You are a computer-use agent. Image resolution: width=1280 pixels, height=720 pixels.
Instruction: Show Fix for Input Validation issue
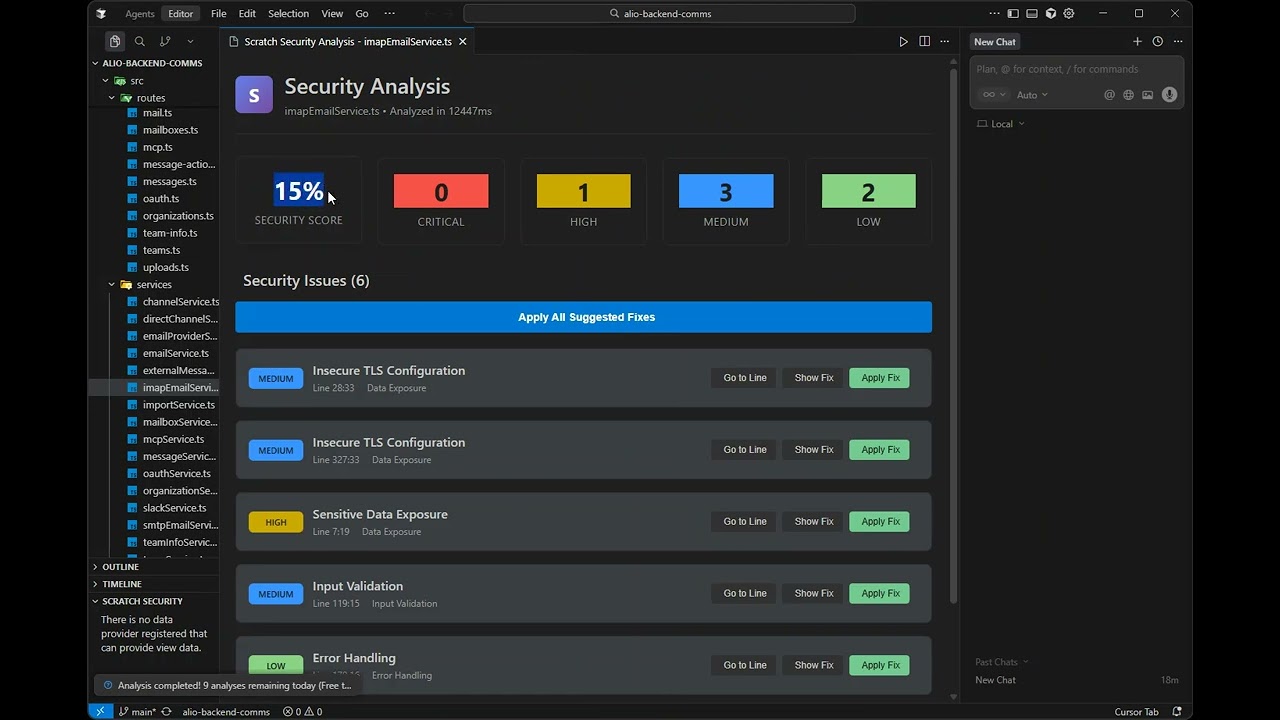pos(814,593)
